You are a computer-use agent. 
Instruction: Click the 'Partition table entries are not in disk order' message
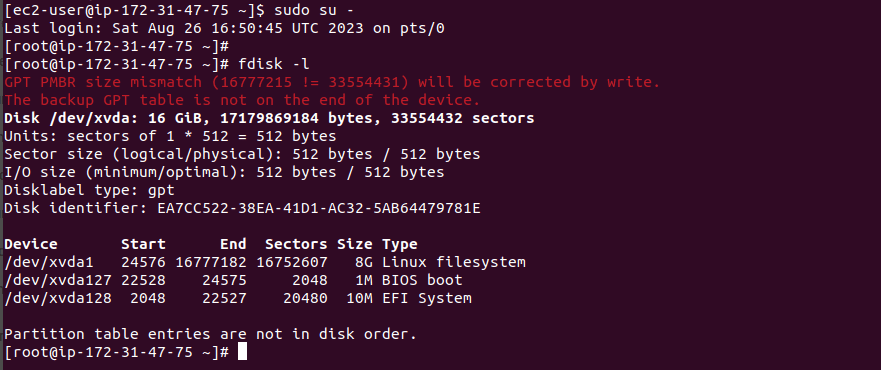211,334
